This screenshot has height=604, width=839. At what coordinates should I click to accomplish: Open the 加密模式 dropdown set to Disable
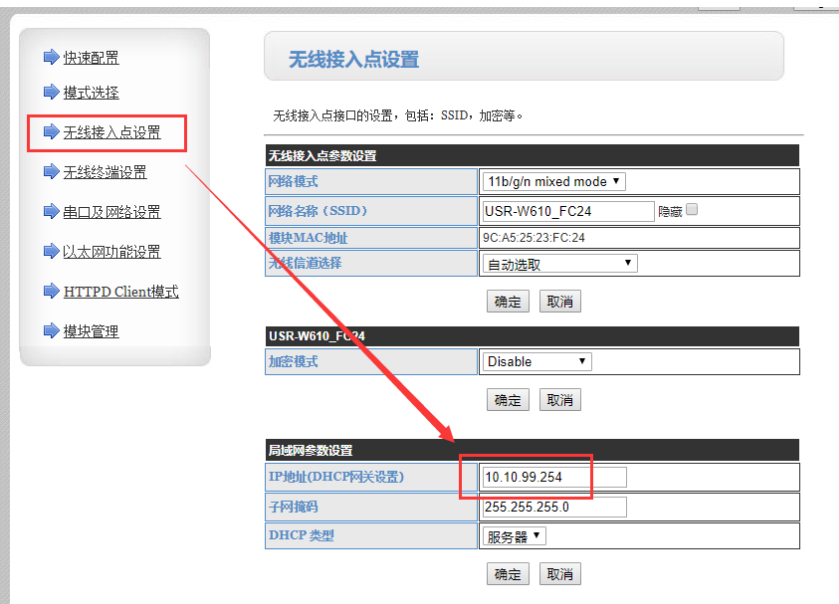pyautogui.click(x=537, y=361)
